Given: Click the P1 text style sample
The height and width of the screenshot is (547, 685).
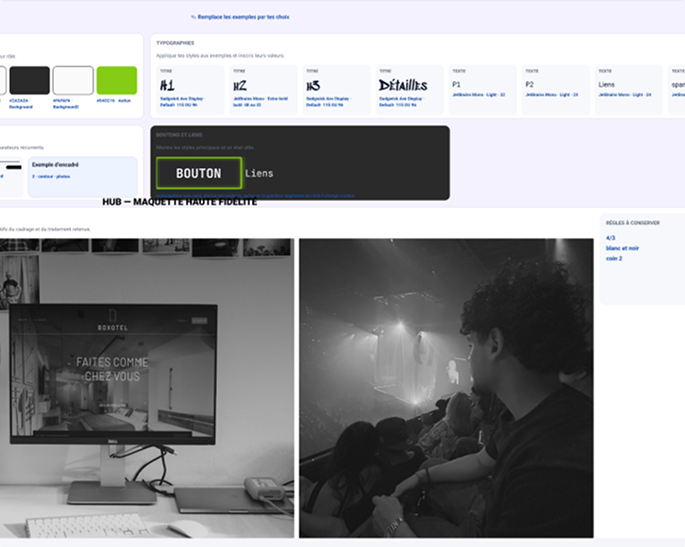Looking at the screenshot, I should coord(456,84).
